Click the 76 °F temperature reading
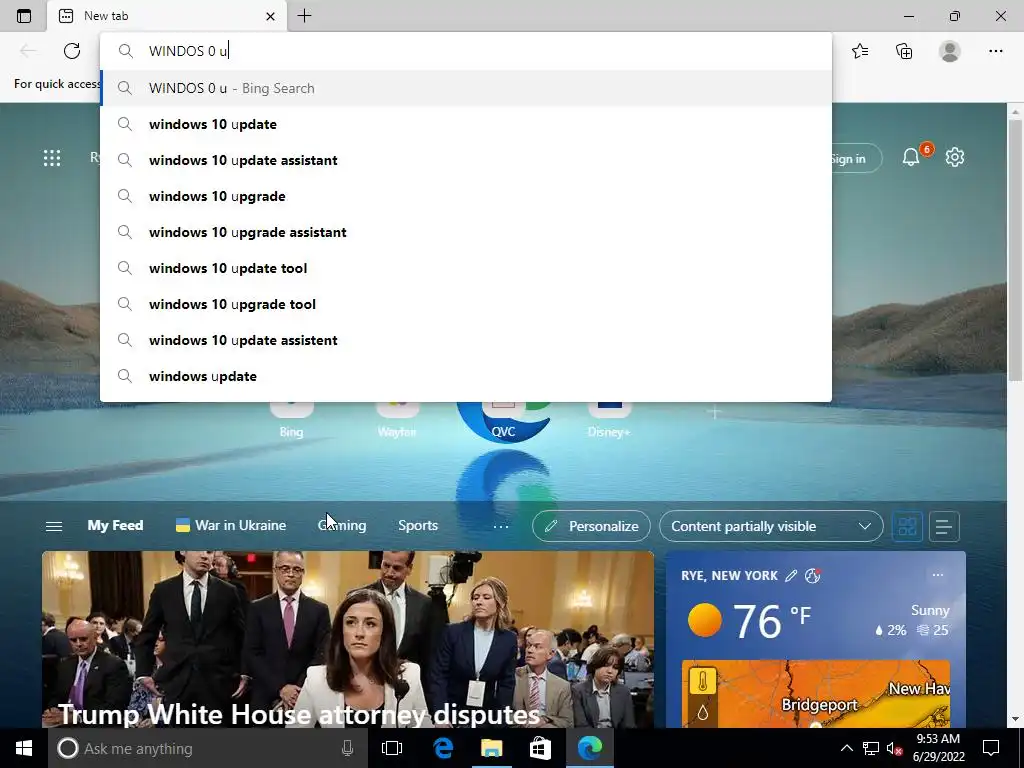Image resolution: width=1024 pixels, height=768 pixels. pyautogui.click(x=771, y=620)
